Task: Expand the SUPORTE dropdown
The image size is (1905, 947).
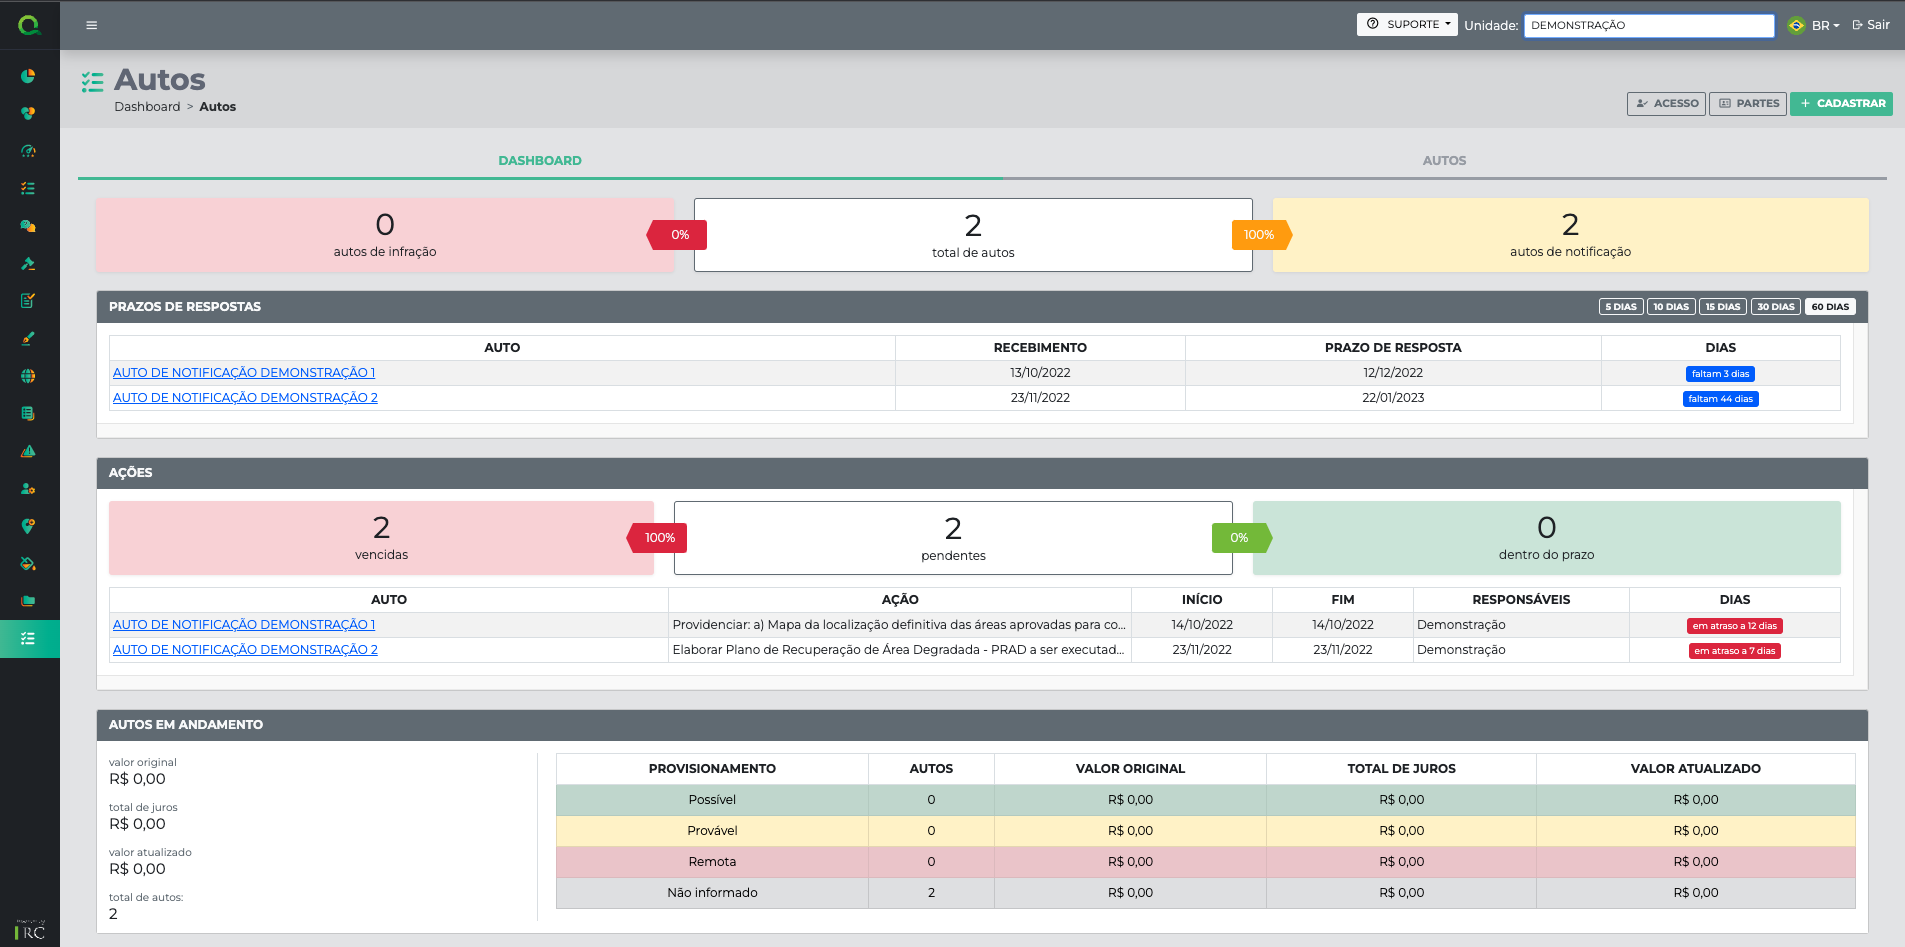Action: [1407, 24]
